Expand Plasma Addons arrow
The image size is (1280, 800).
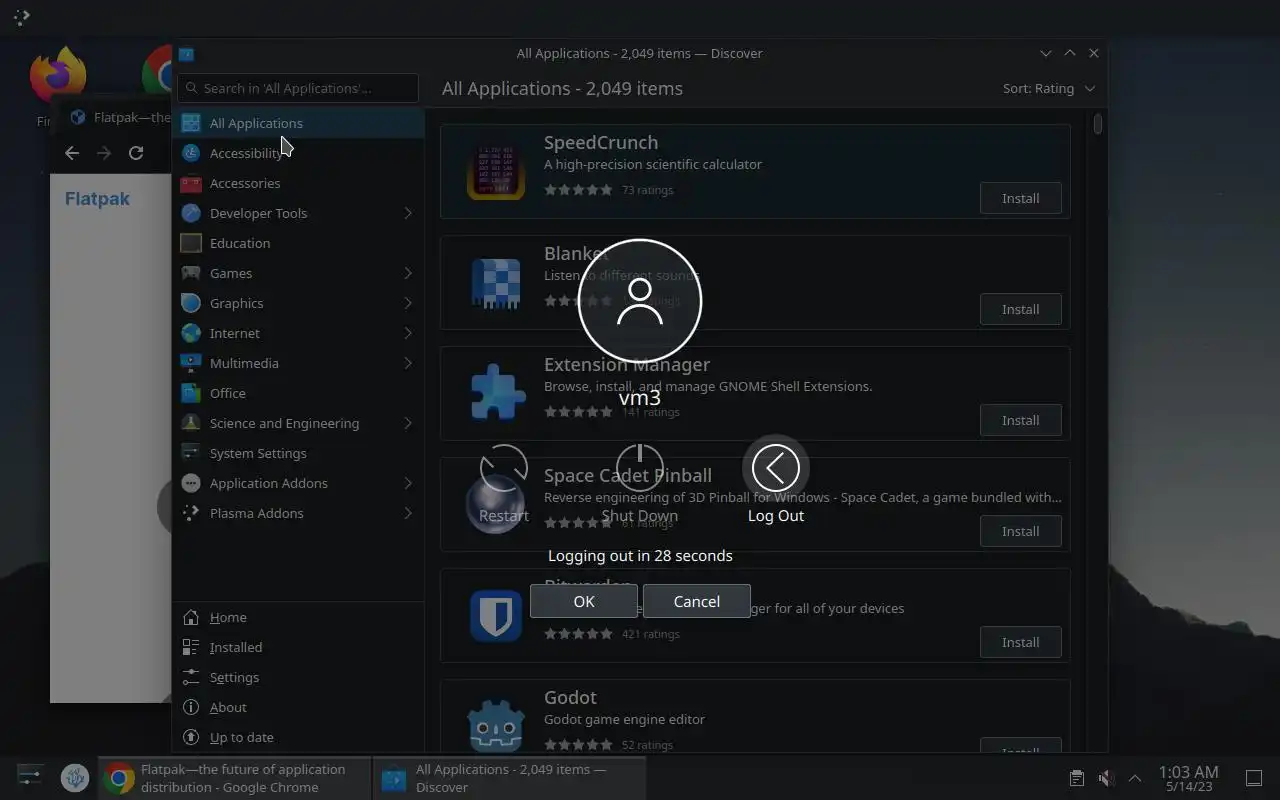(408, 513)
